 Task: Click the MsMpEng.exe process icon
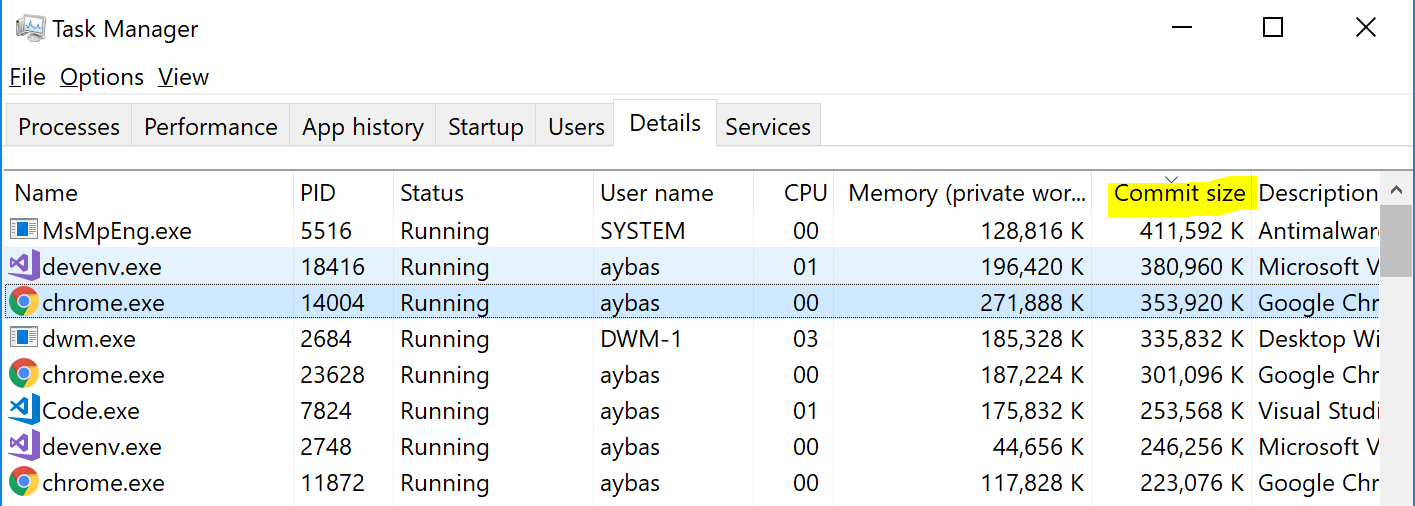click(23, 230)
